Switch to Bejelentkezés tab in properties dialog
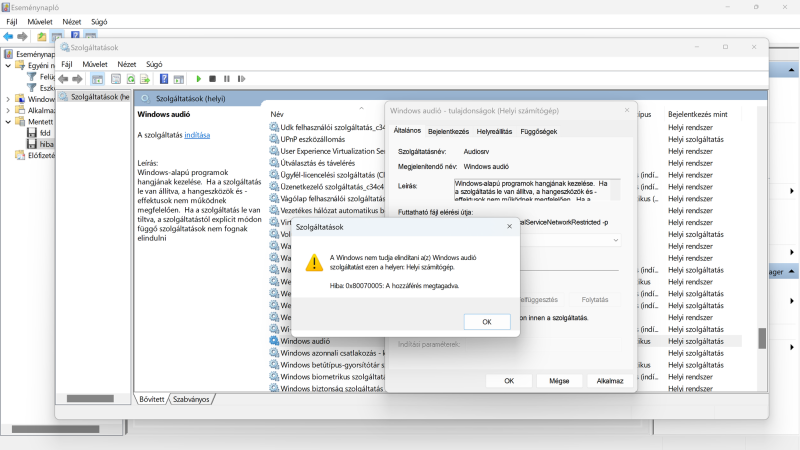The height and width of the screenshot is (450, 800). (448, 132)
